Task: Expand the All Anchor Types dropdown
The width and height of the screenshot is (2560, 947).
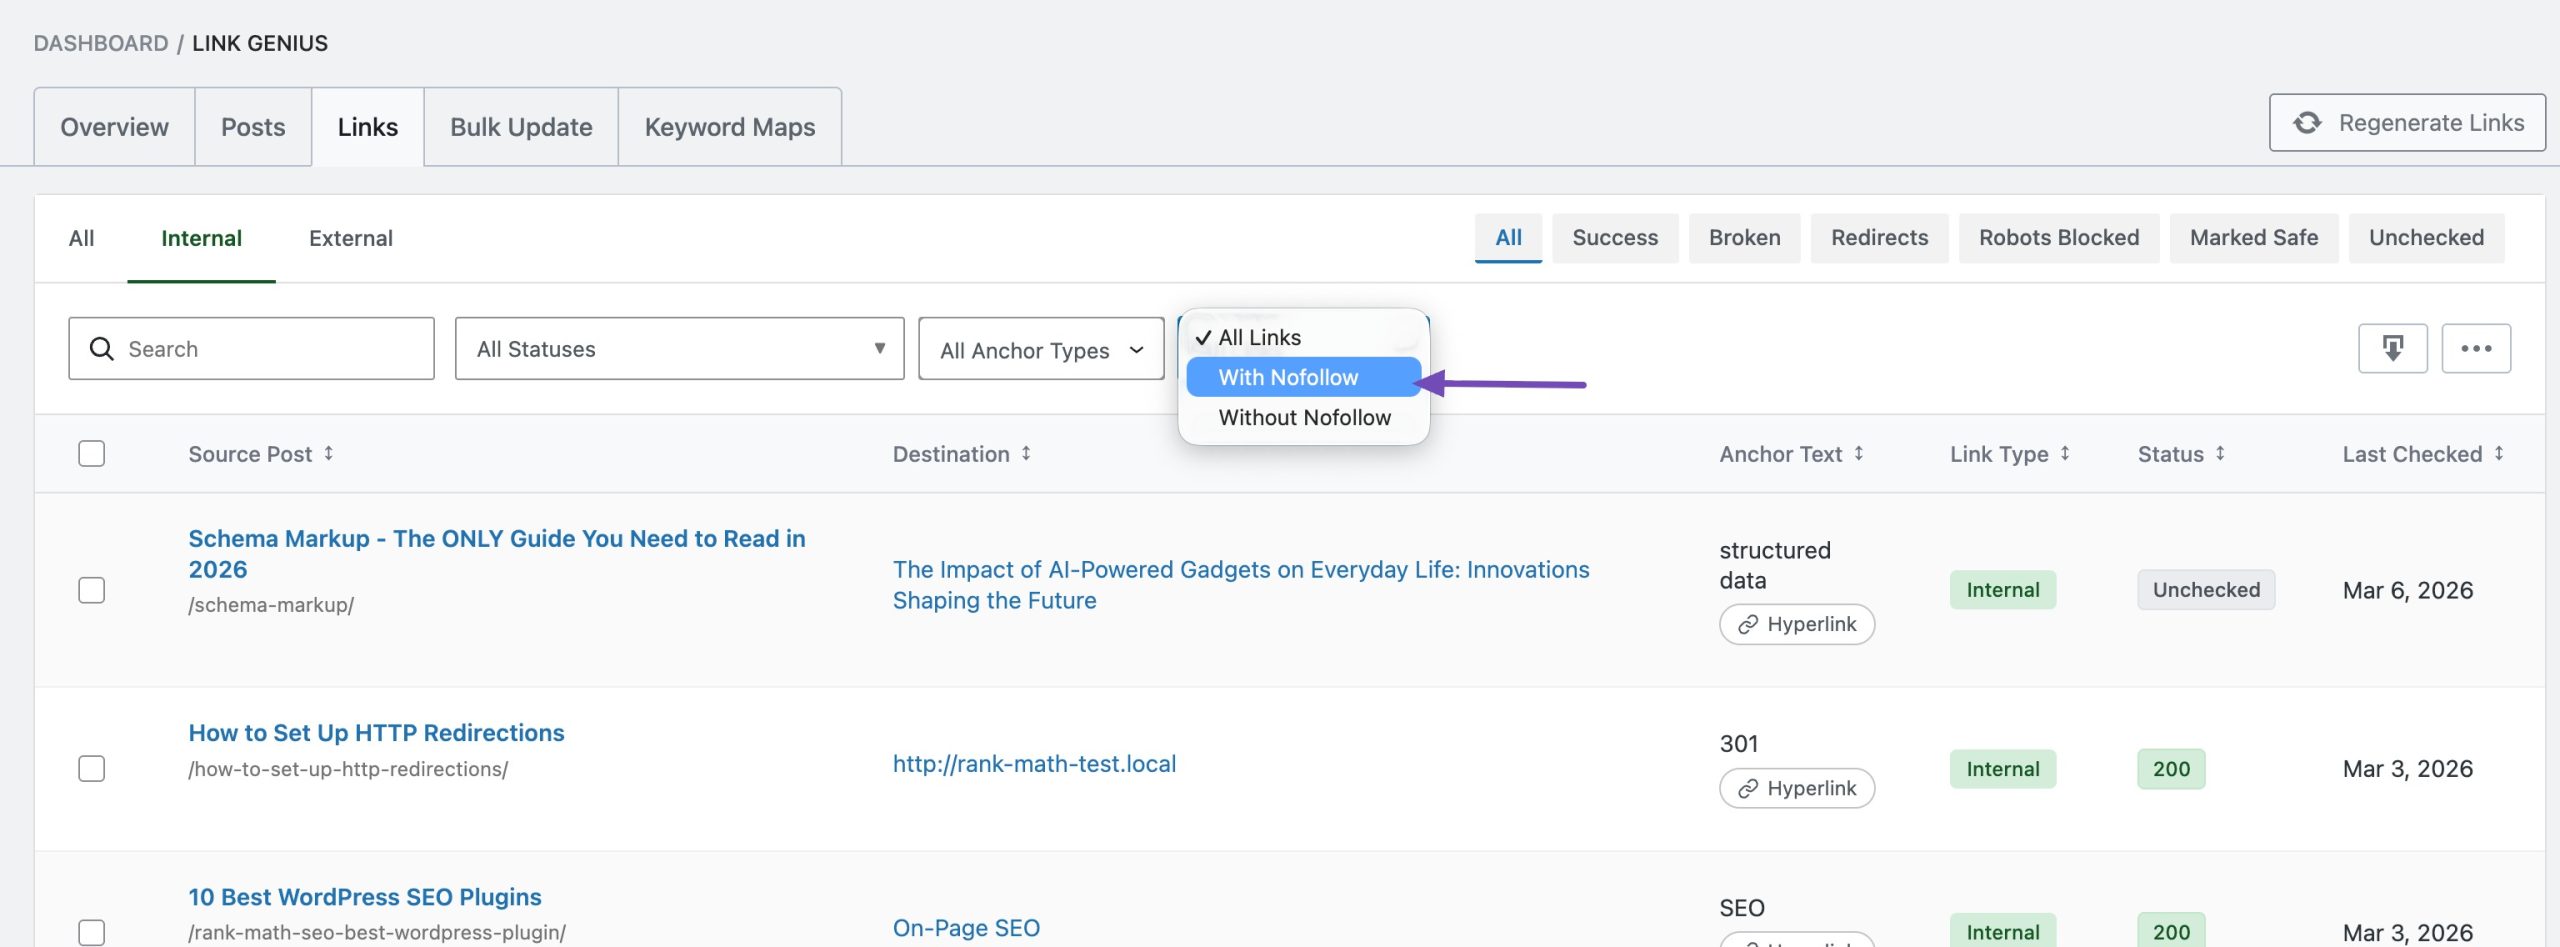Action: [x=1040, y=349]
